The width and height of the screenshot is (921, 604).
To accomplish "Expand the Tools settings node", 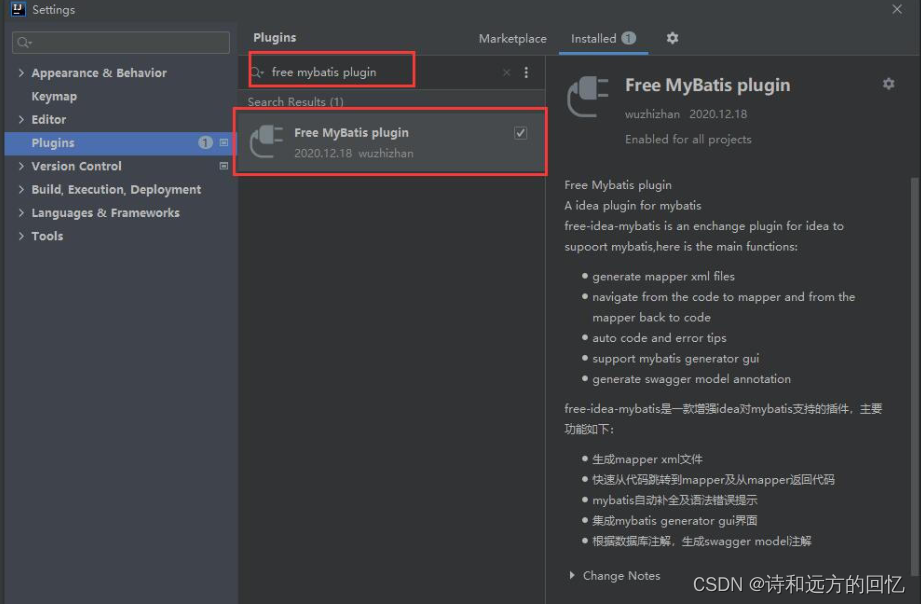I will coord(21,236).
